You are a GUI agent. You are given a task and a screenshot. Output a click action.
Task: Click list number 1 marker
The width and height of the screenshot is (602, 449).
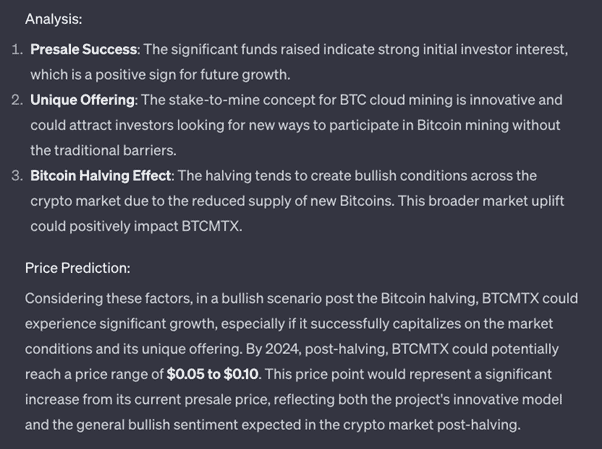click(x=17, y=50)
